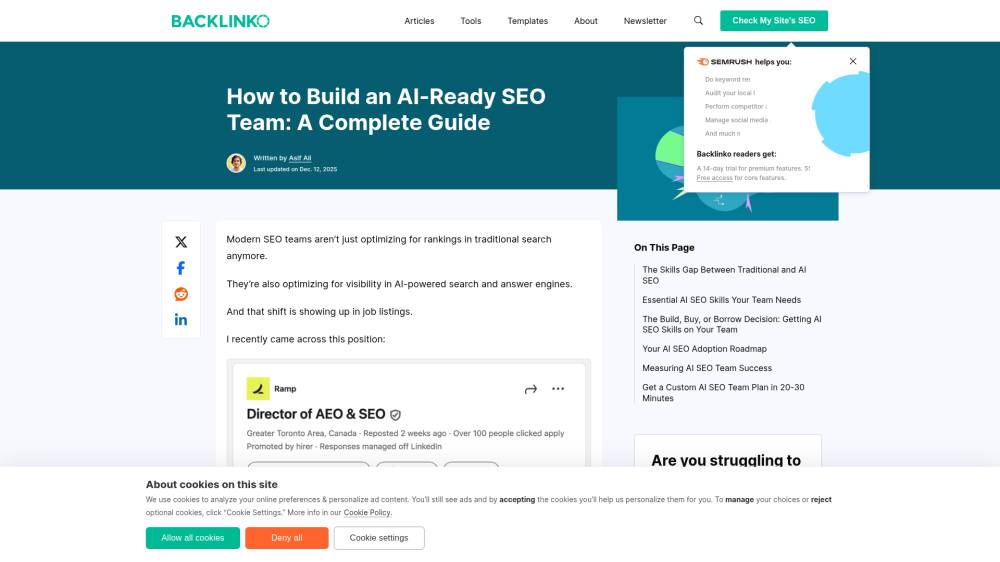Jump to Get a Custom AI SEO Team Plan

coord(723,392)
